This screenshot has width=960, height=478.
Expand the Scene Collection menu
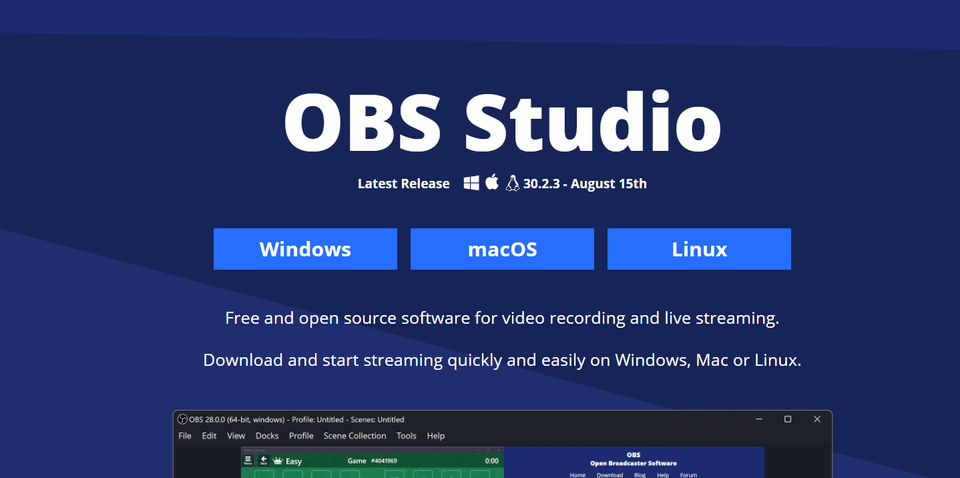coord(354,436)
